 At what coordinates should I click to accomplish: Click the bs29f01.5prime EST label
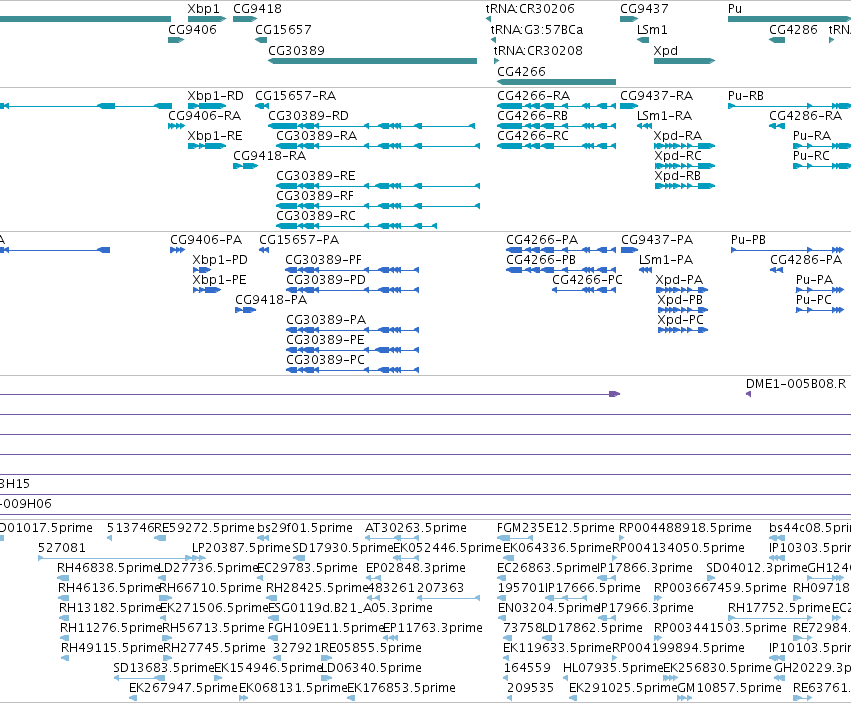click(x=305, y=528)
